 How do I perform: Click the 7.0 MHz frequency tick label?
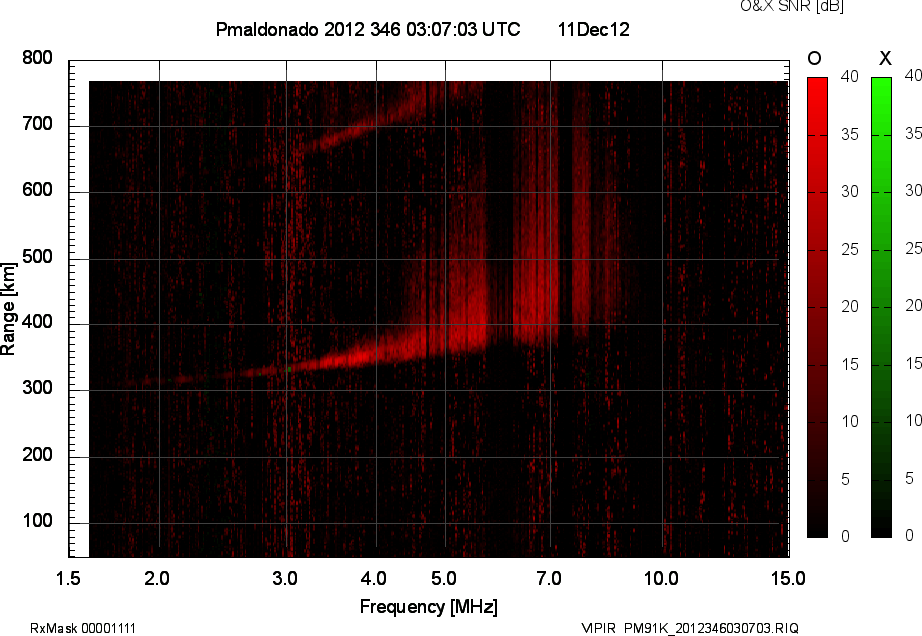click(x=549, y=578)
